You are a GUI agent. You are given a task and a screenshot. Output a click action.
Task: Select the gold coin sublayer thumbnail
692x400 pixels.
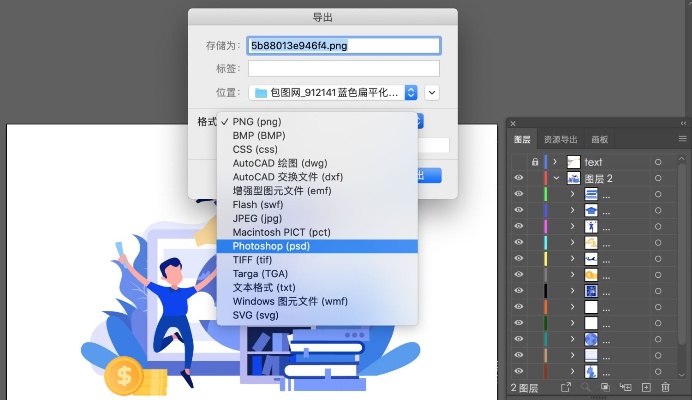(x=591, y=275)
